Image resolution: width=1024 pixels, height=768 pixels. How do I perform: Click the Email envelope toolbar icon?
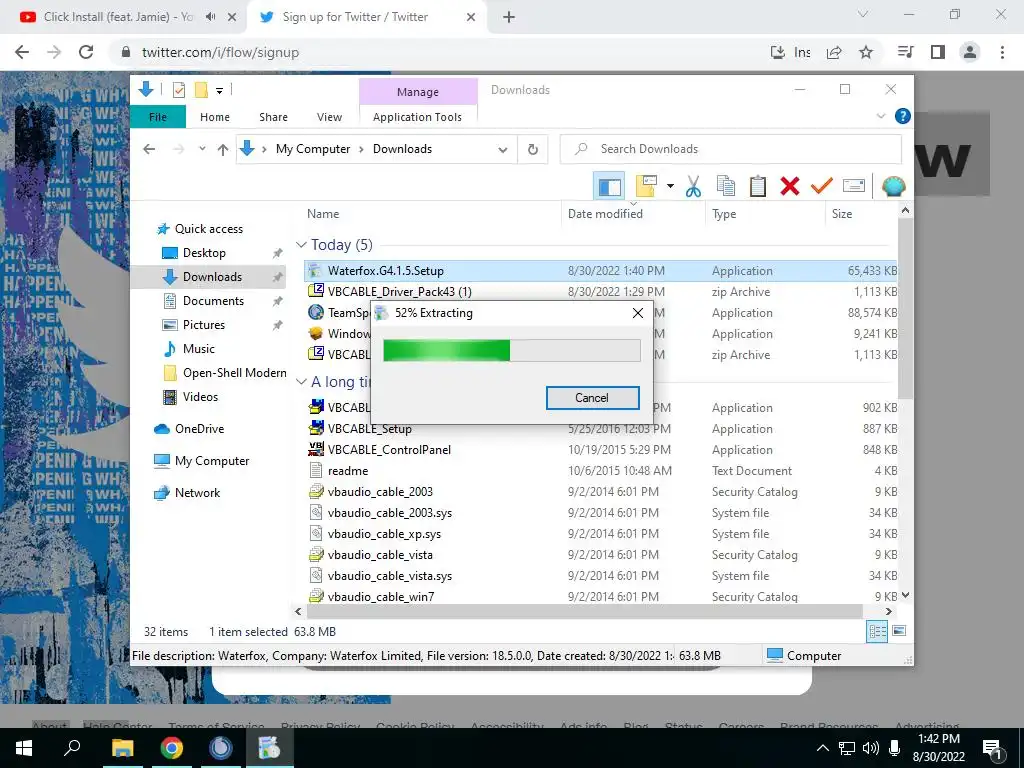[854, 186]
